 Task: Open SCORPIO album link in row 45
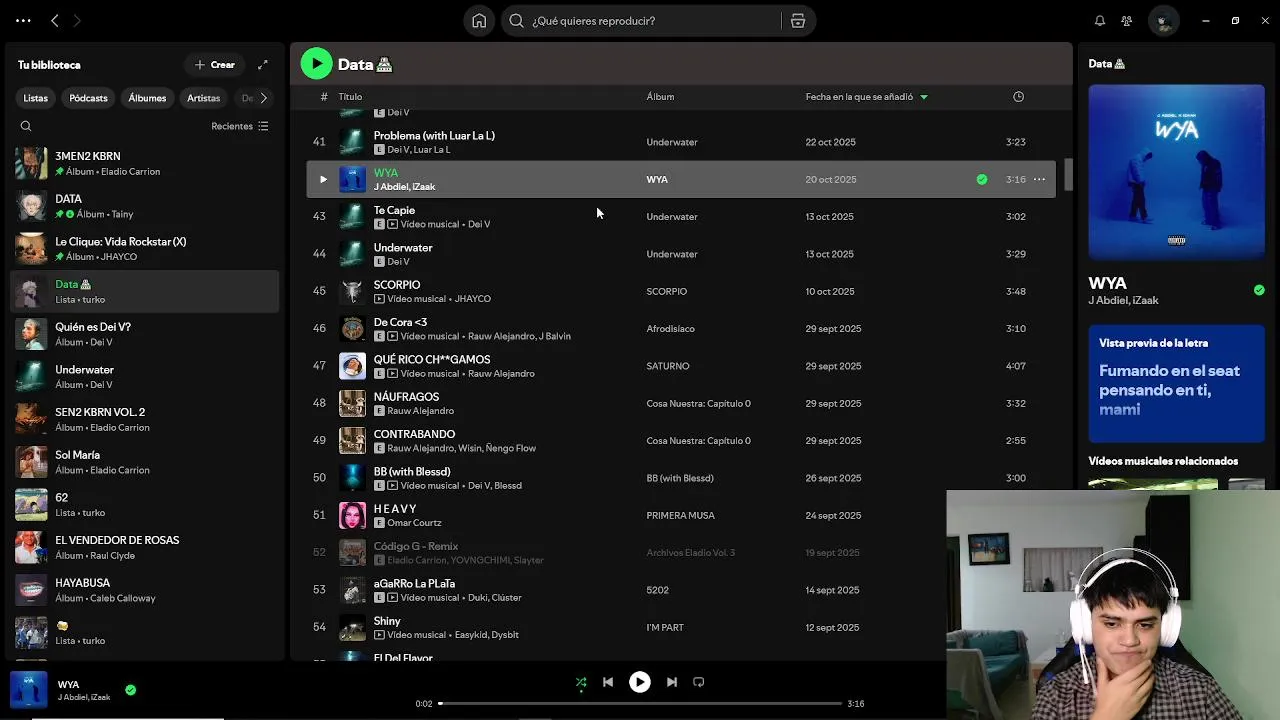click(666, 292)
